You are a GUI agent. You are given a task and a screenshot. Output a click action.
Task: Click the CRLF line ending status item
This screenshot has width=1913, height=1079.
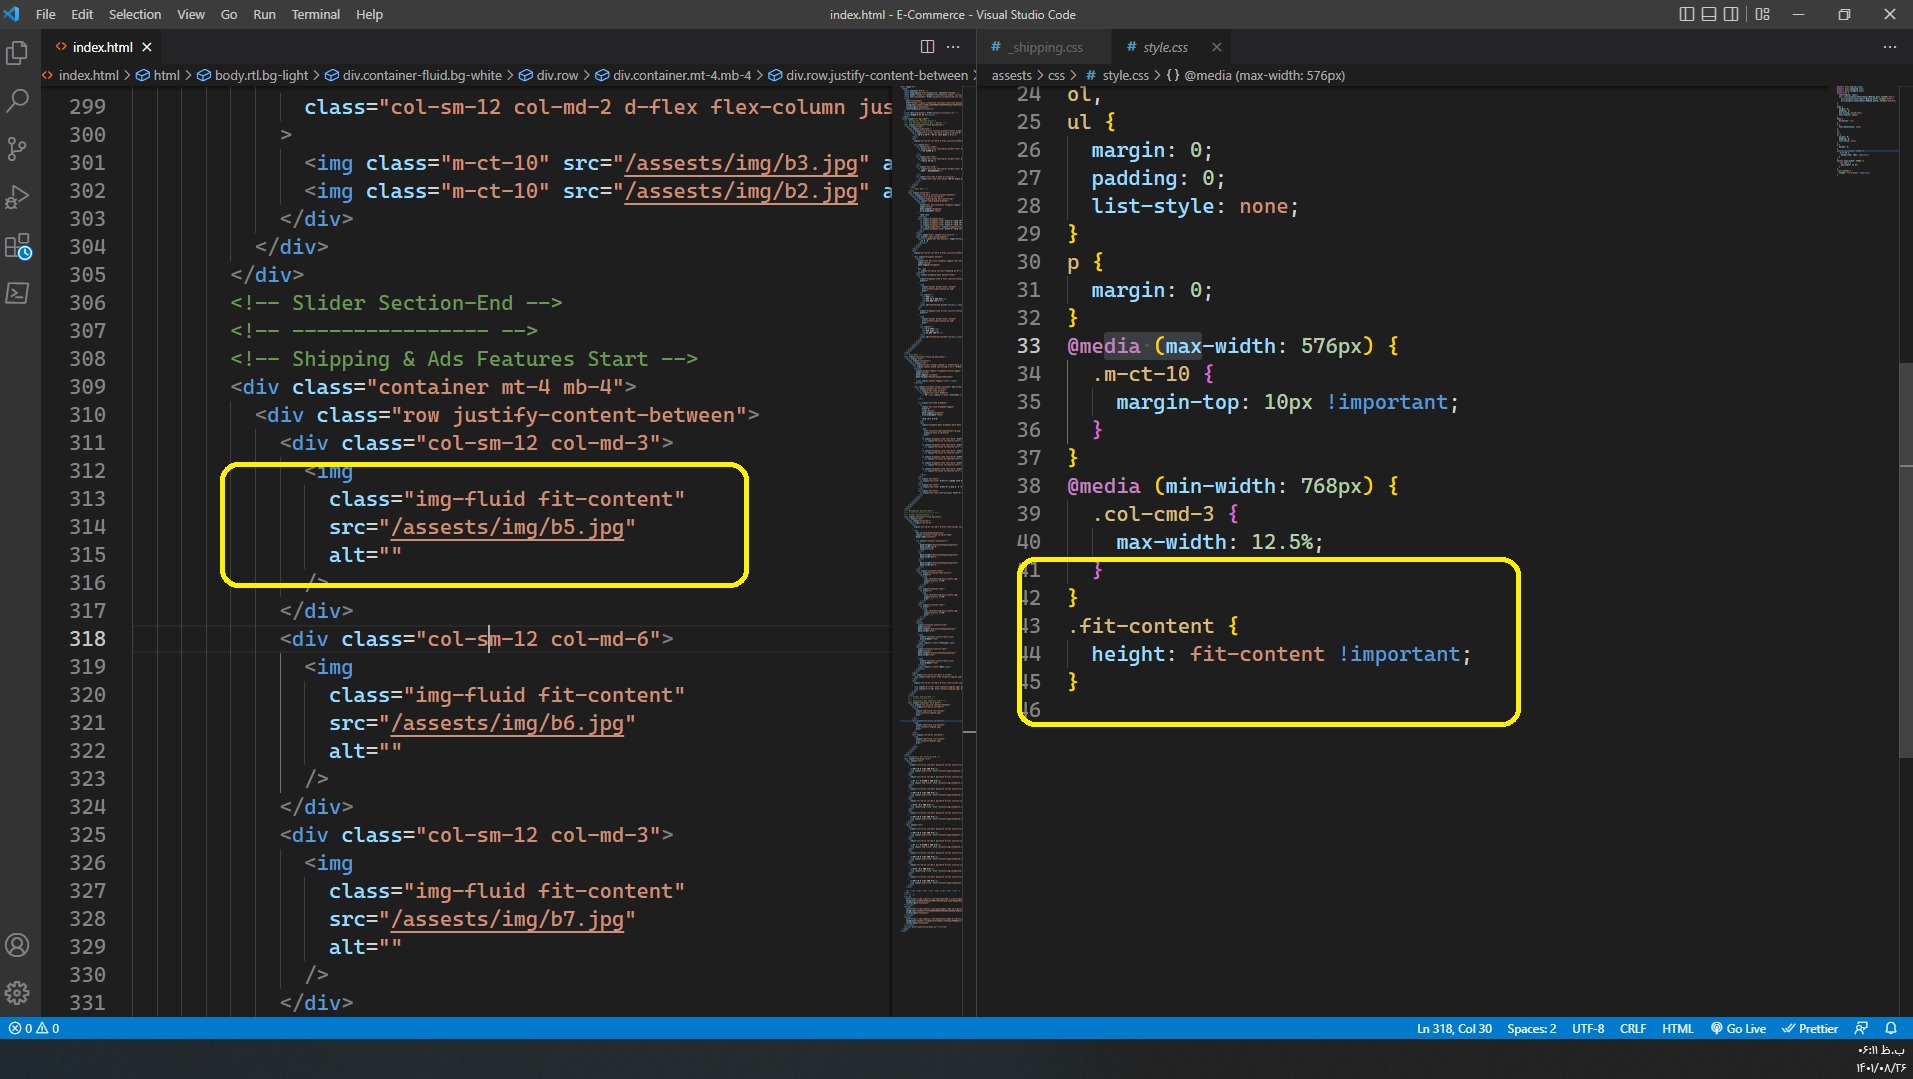pyautogui.click(x=1633, y=1028)
